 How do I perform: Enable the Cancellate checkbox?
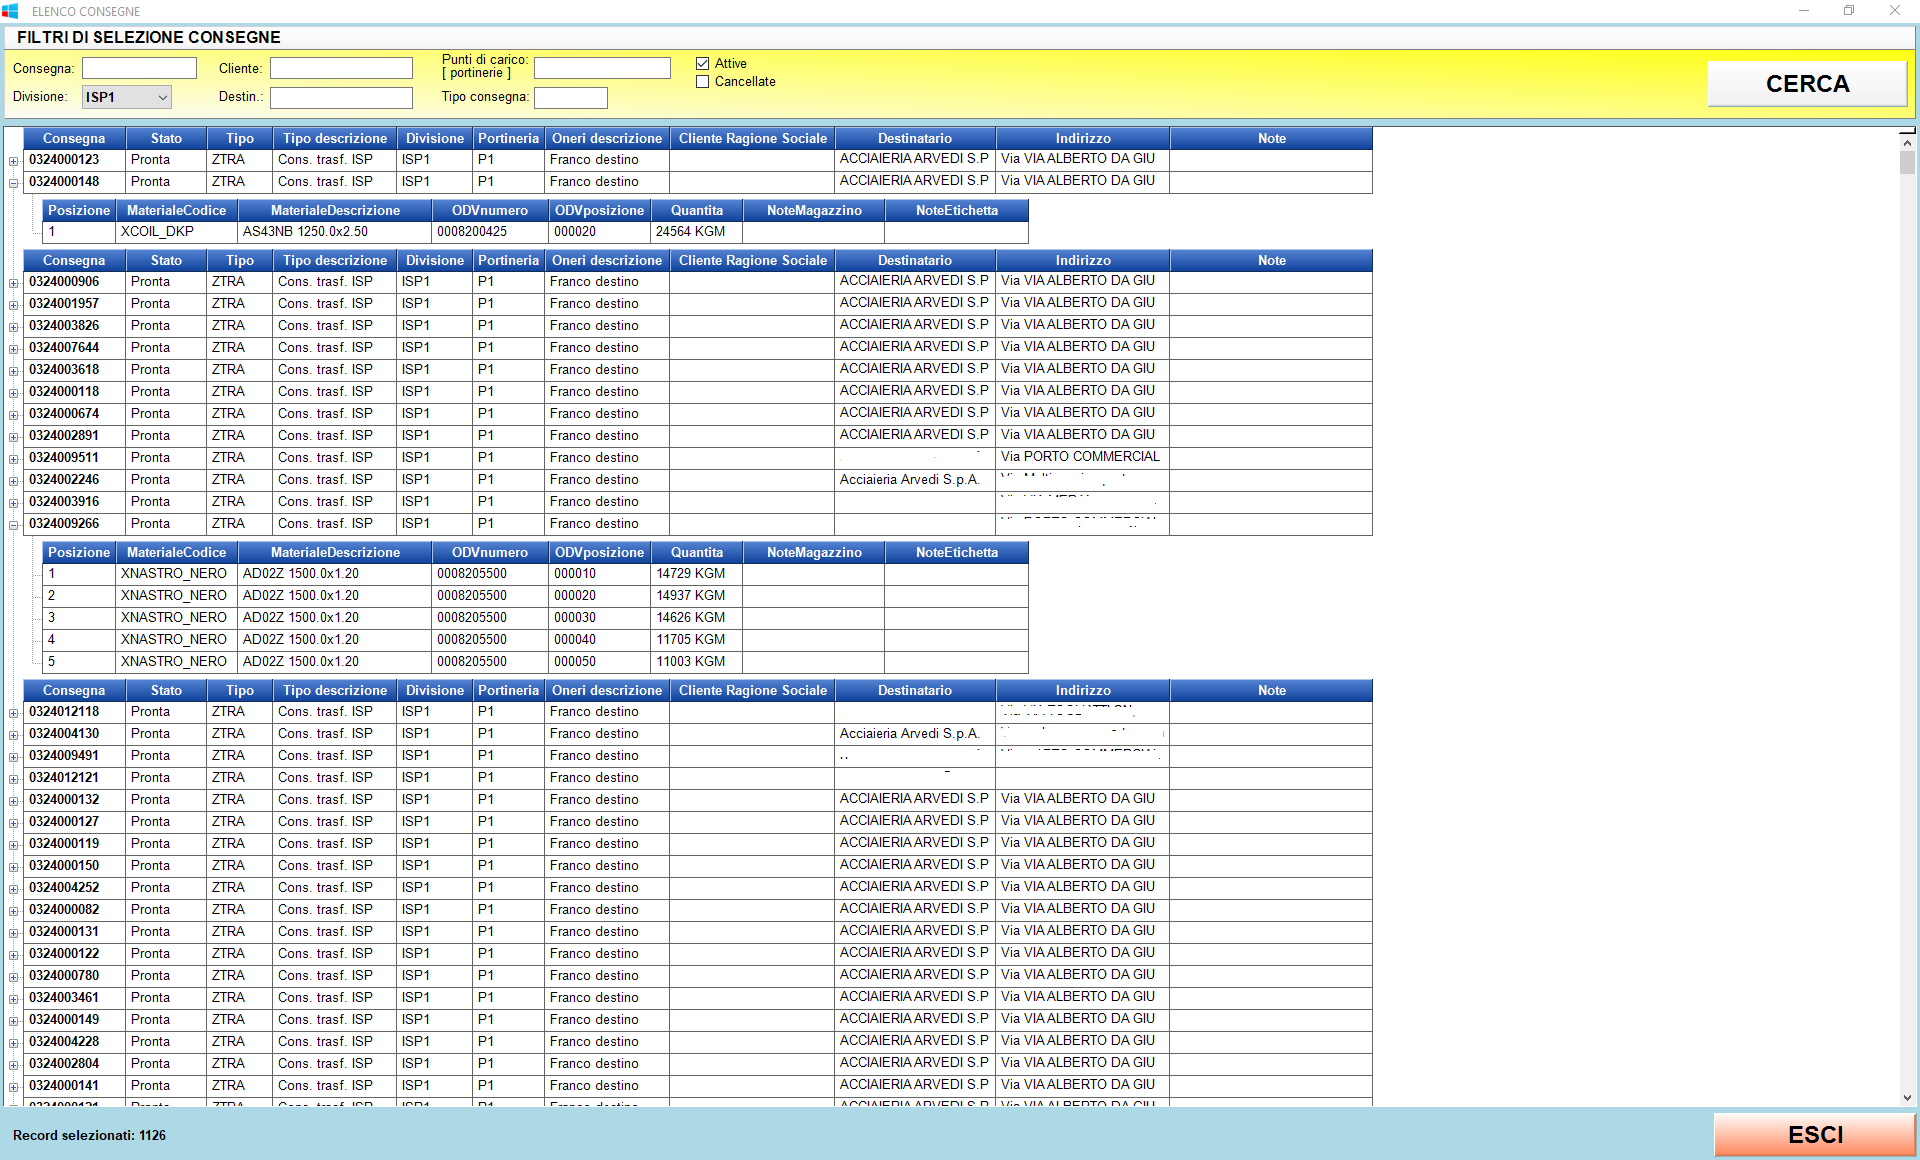[x=702, y=82]
